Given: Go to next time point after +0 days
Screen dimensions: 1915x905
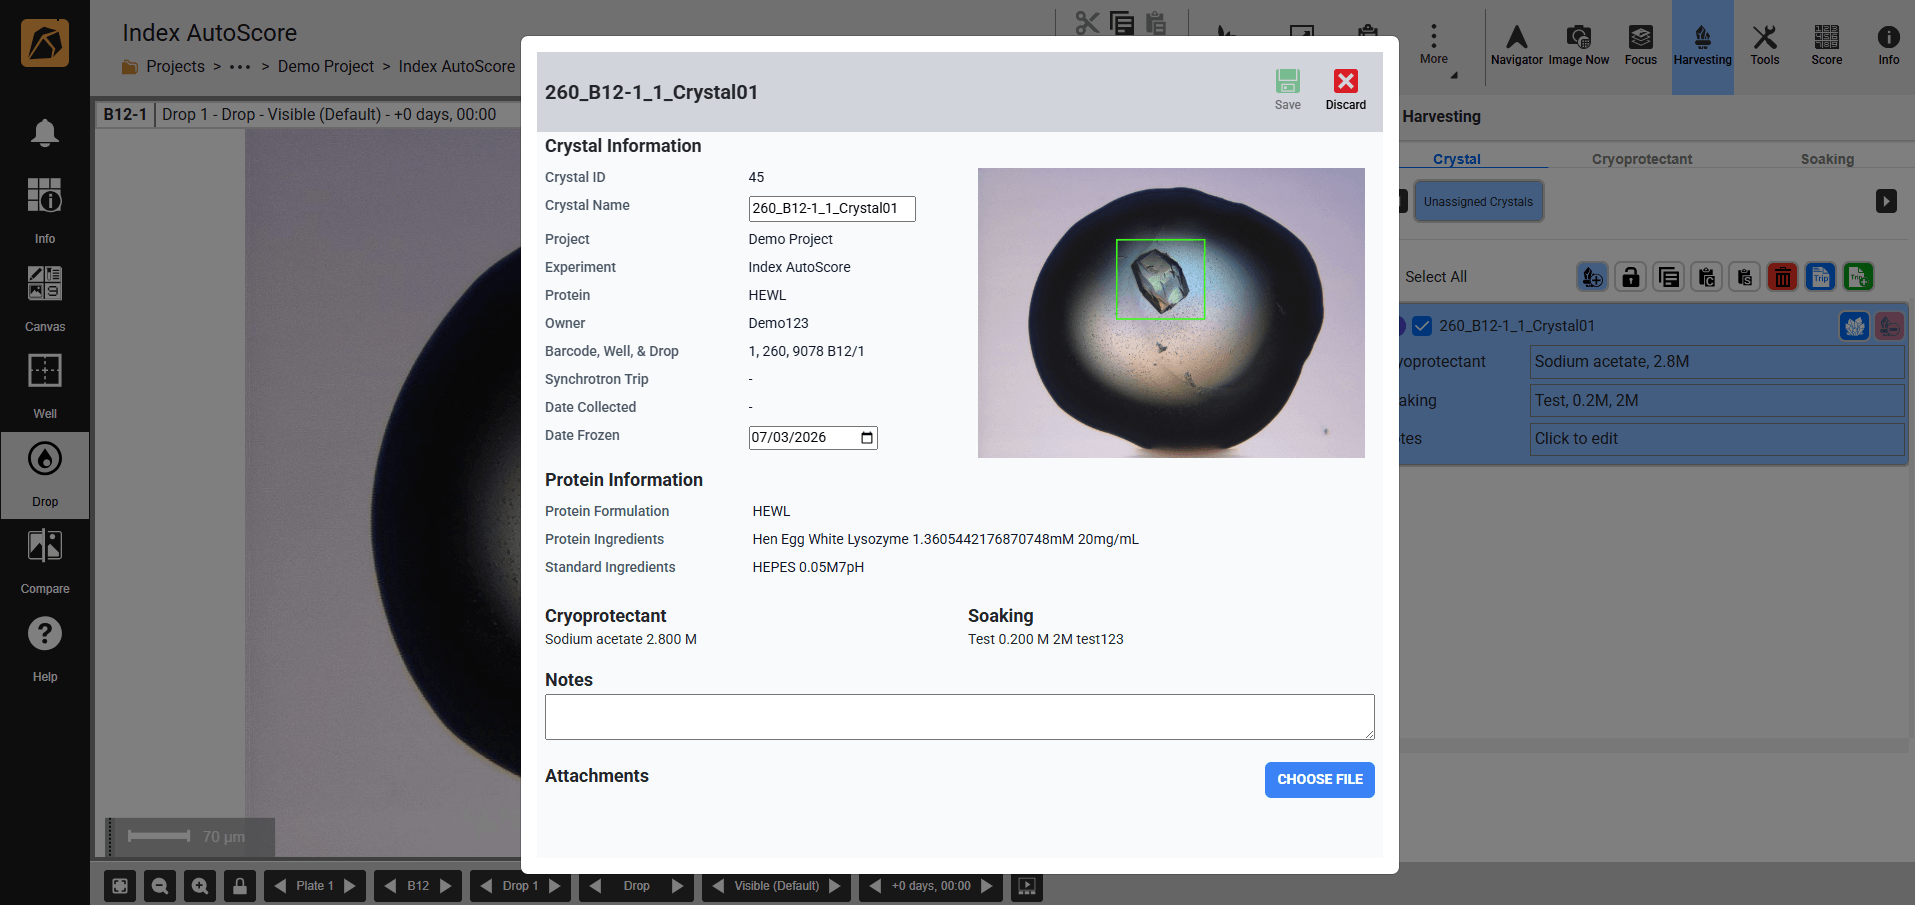Looking at the screenshot, I should [987, 886].
